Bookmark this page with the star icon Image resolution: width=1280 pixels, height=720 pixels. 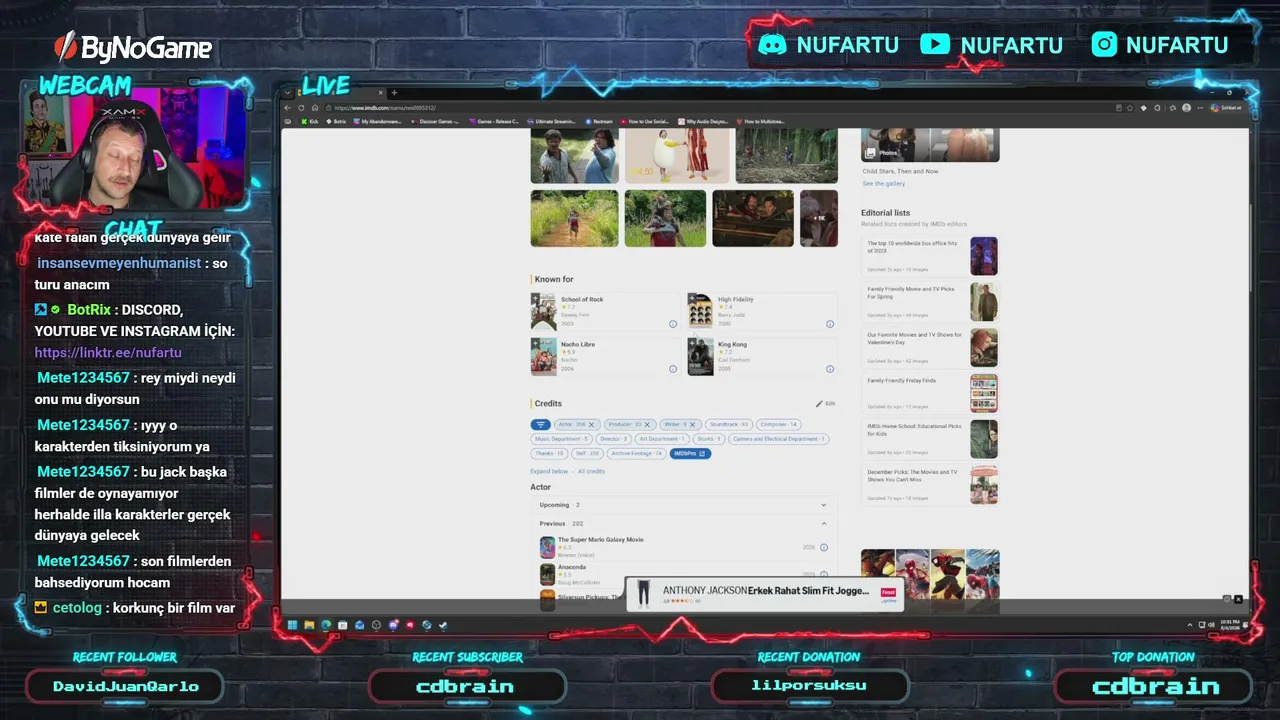(1131, 108)
